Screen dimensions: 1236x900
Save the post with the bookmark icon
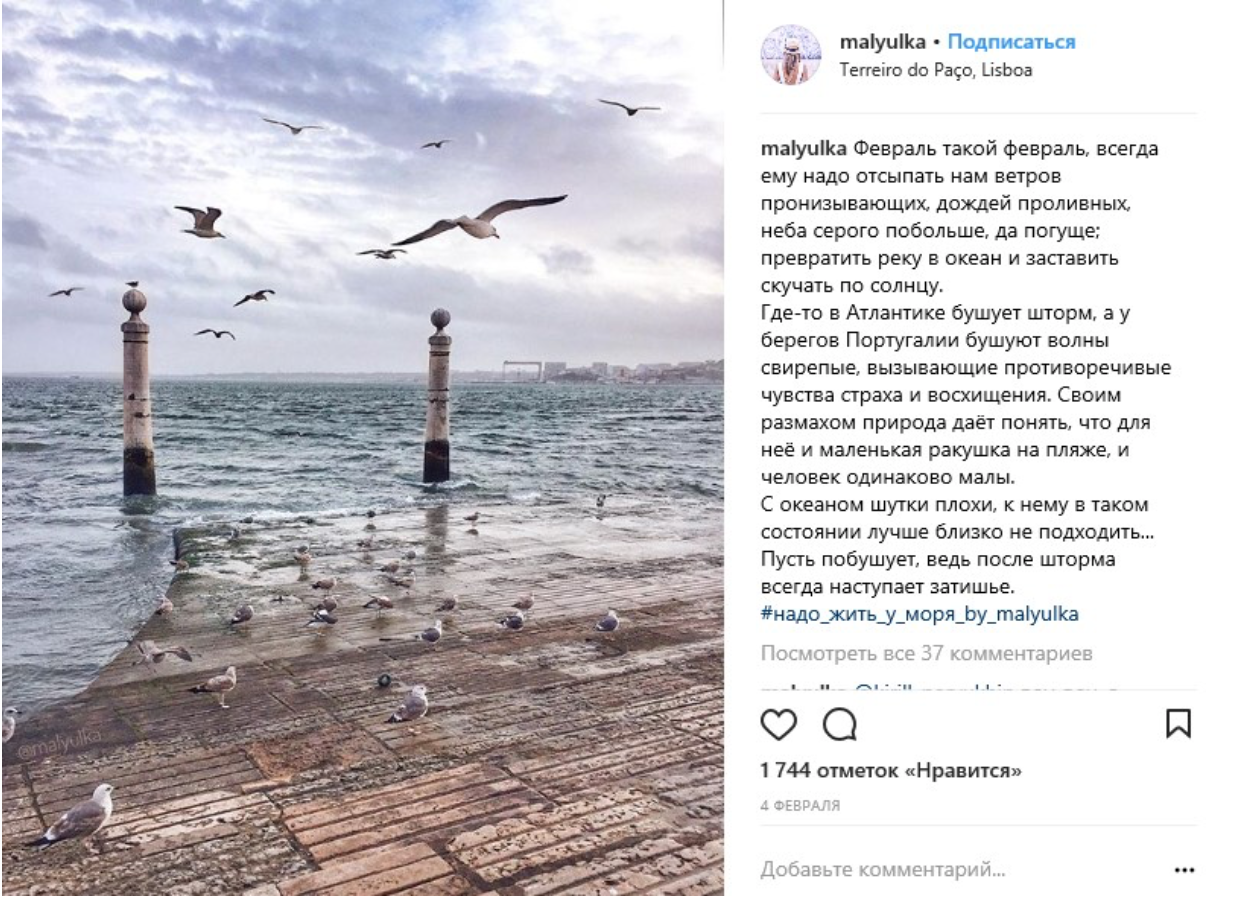(1178, 723)
